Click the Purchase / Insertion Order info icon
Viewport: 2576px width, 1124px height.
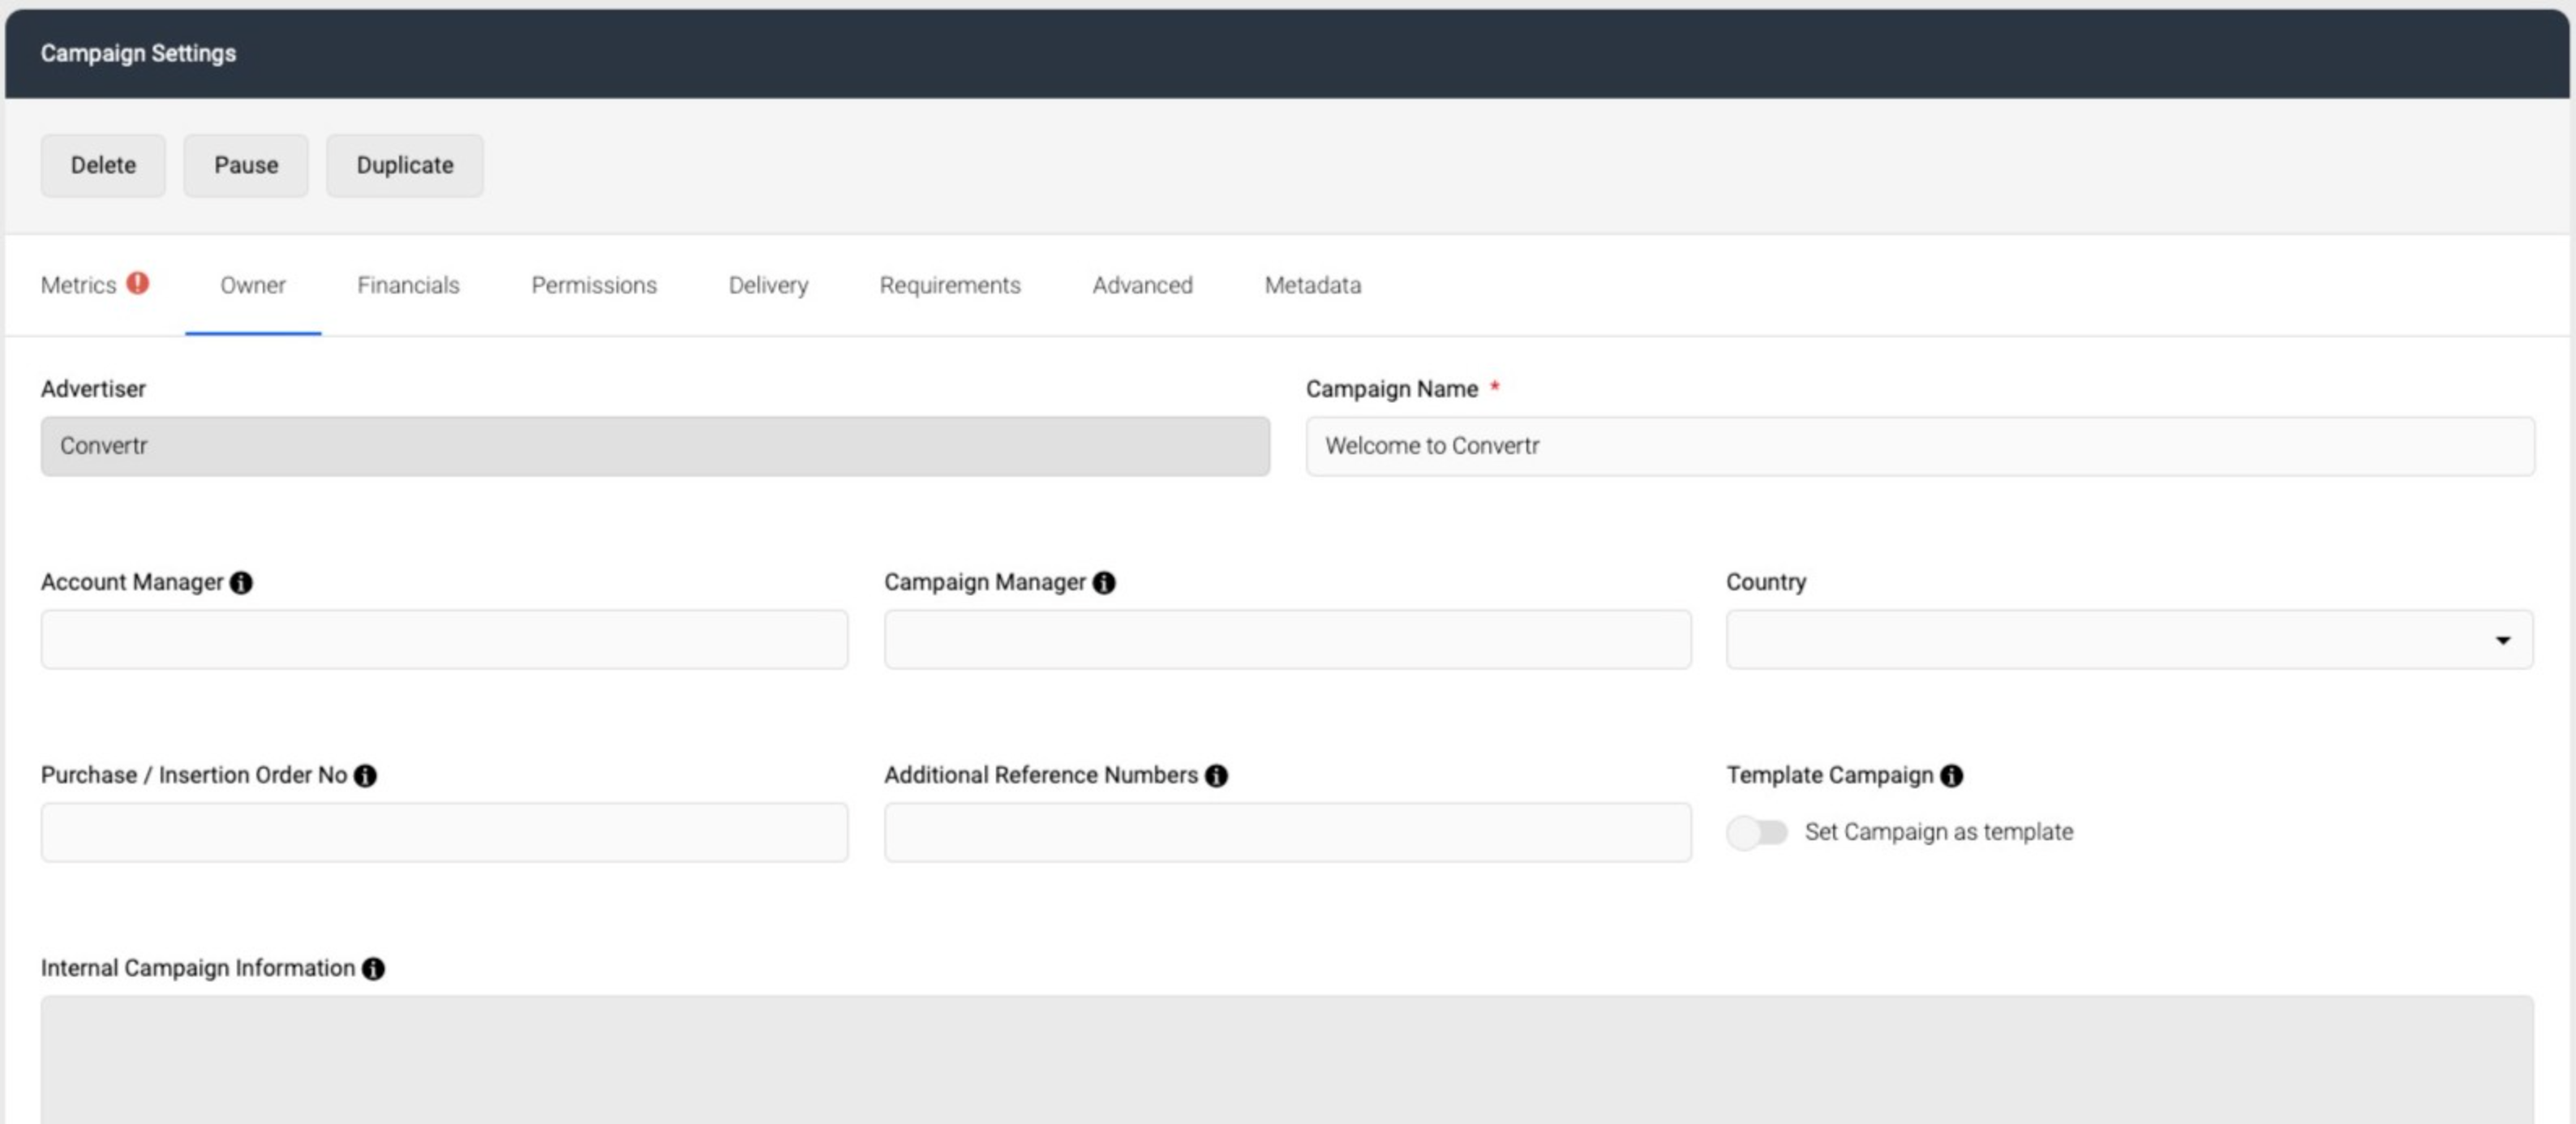[364, 775]
